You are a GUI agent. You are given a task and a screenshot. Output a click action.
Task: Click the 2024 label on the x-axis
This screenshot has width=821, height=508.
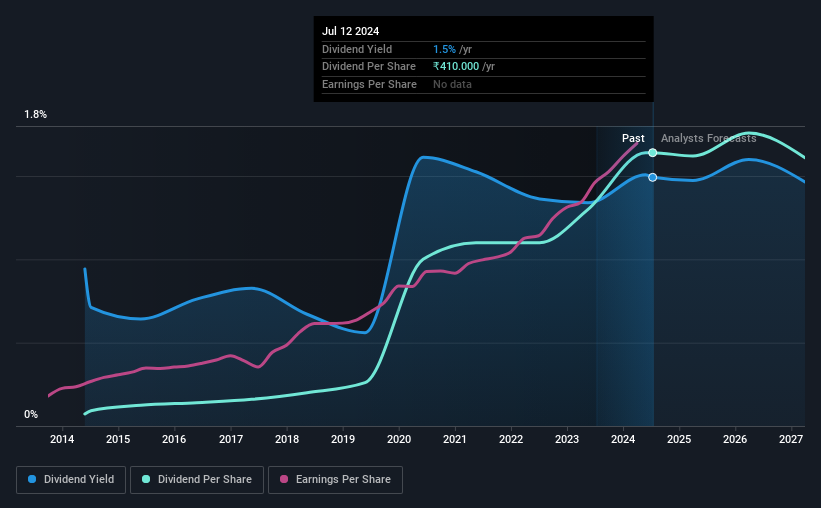click(623, 439)
